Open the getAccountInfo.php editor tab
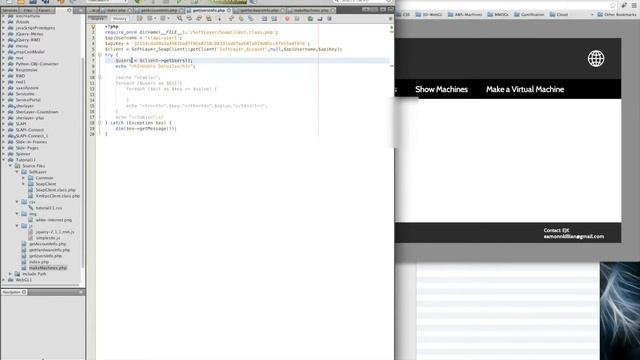This screenshot has height=360, width=640. (x=158, y=10)
